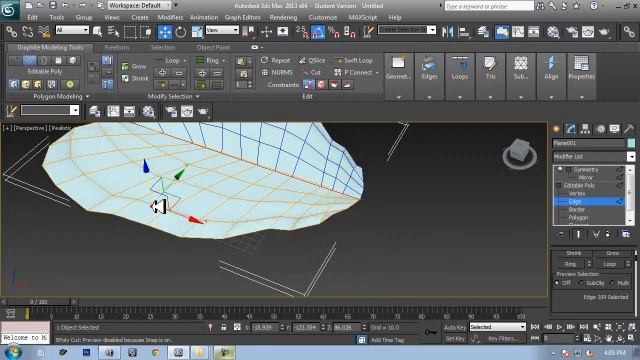Switch to the Object Paint ribbon tab

pyautogui.click(x=213, y=48)
